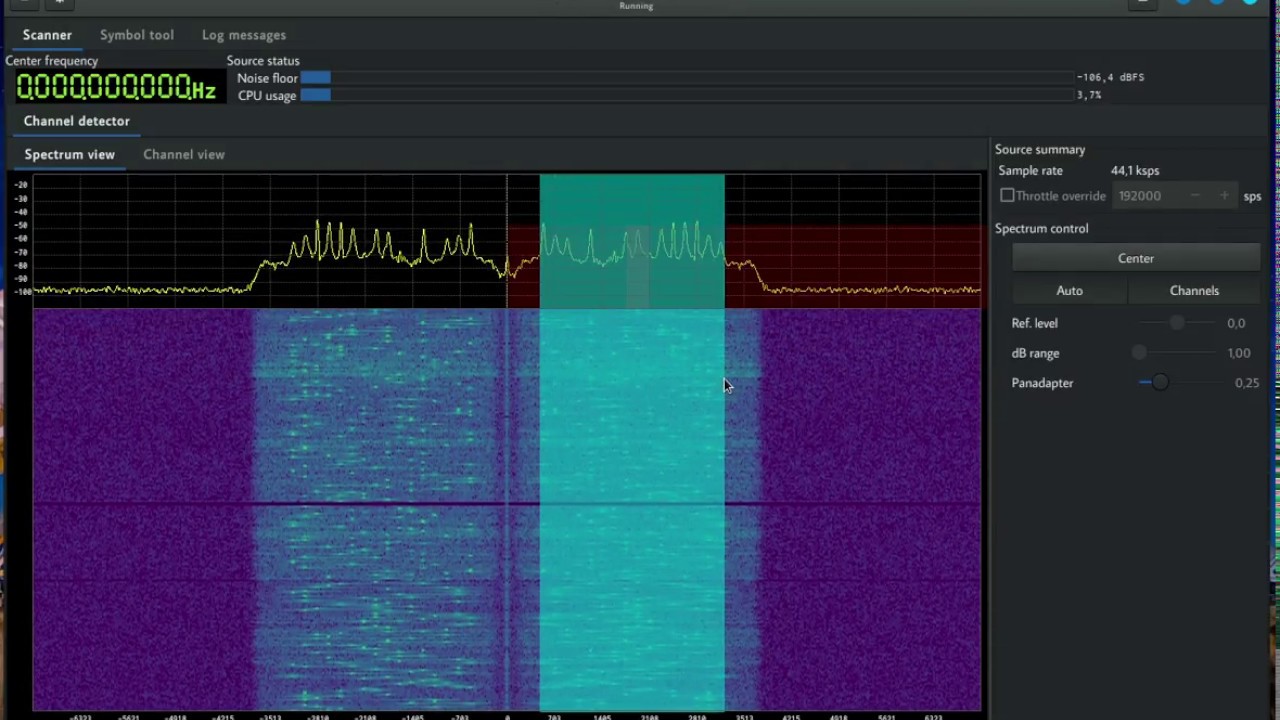The height and width of the screenshot is (720, 1280).
Task: Click the 44,1 ksps sample rate value
Action: coord(1135,171)
